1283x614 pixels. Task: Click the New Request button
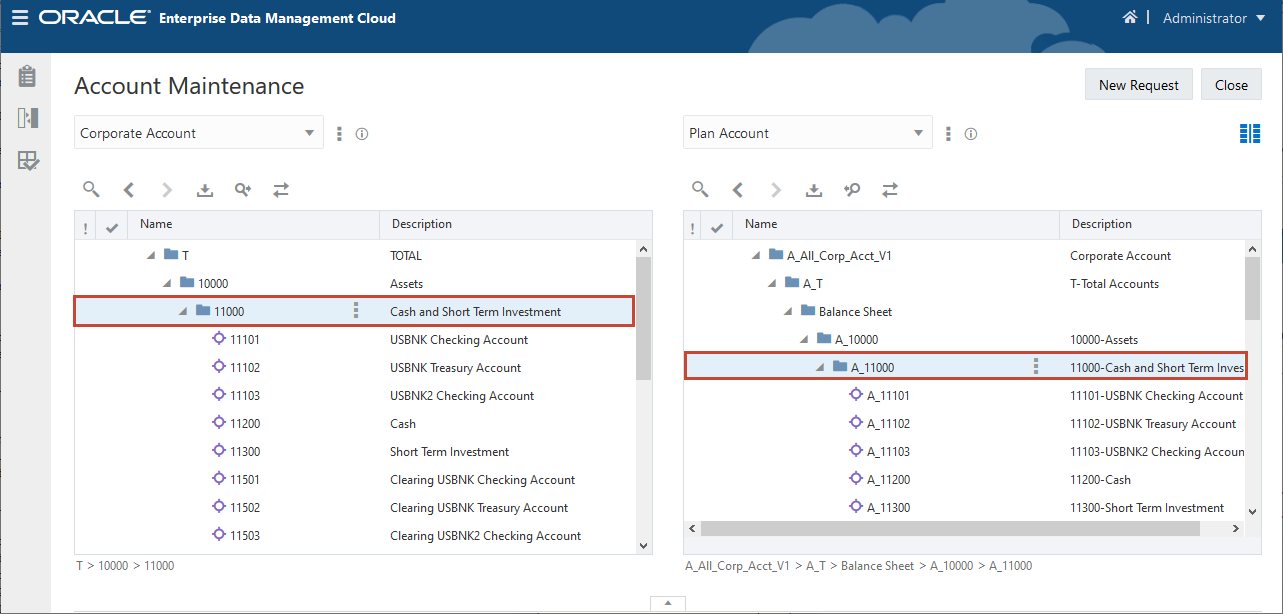tap(1138, 85)
